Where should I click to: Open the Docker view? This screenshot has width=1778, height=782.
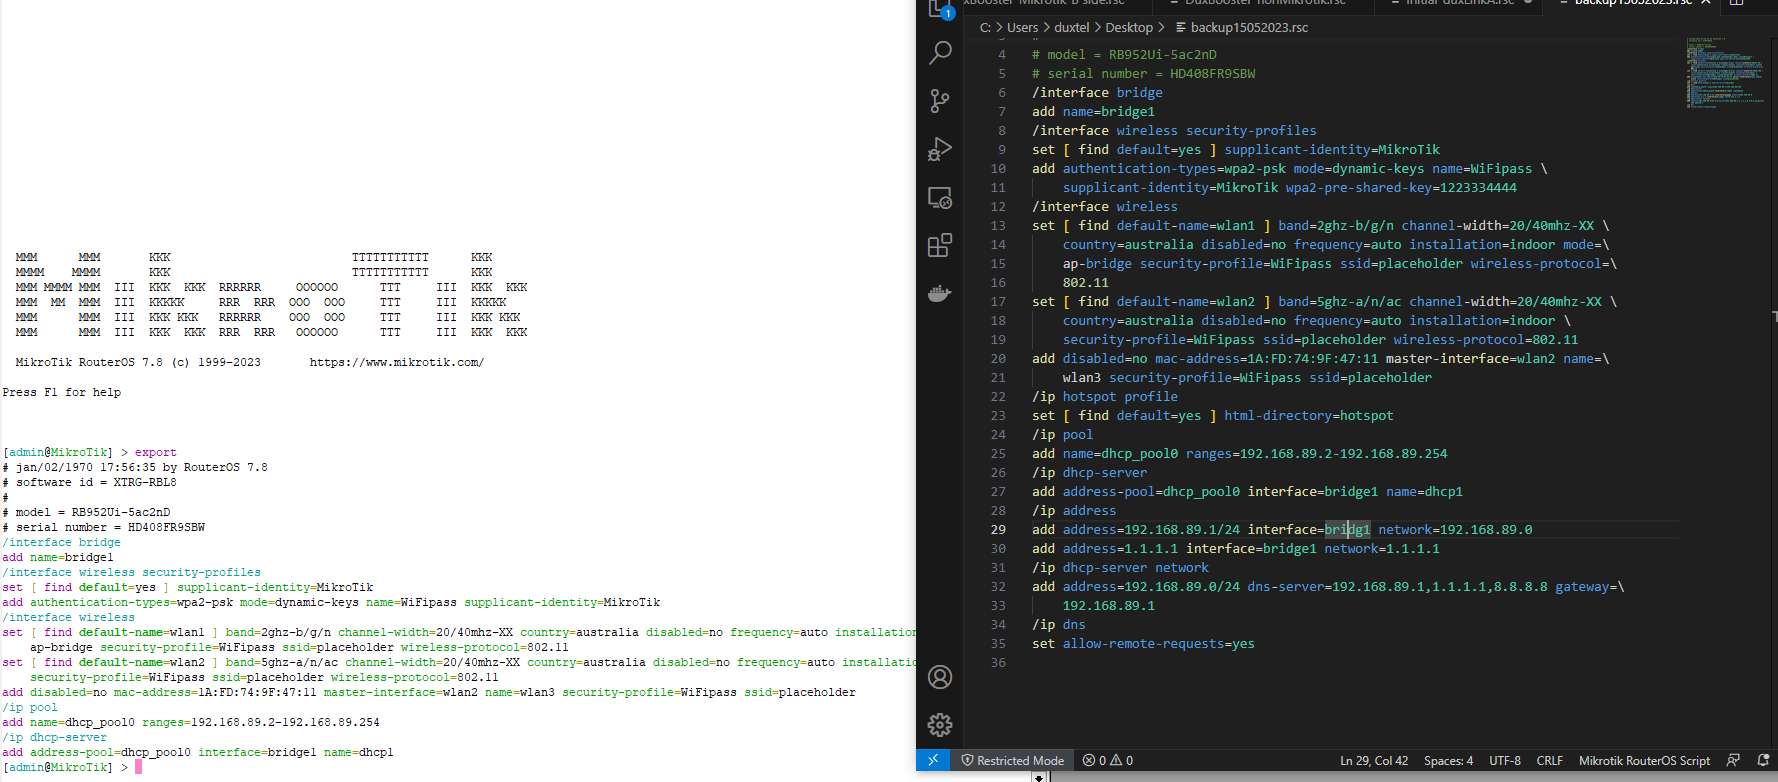pyautogui.click(x=940, y=293)
